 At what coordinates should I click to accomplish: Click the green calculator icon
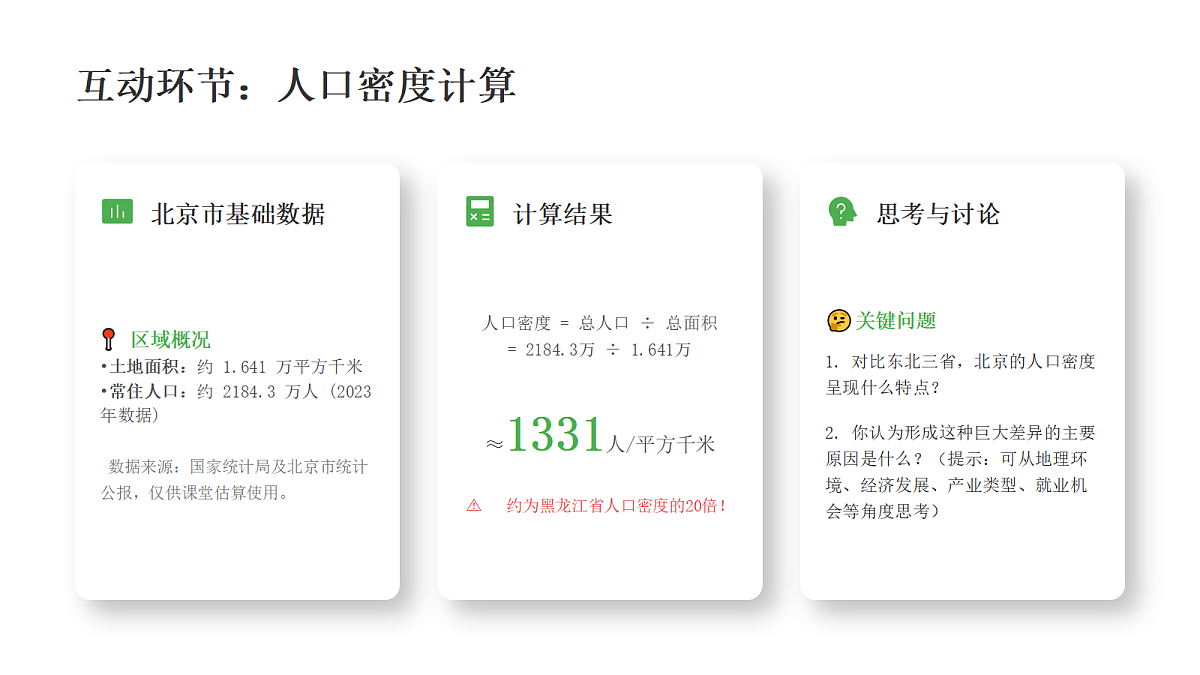tap(480, 212)
